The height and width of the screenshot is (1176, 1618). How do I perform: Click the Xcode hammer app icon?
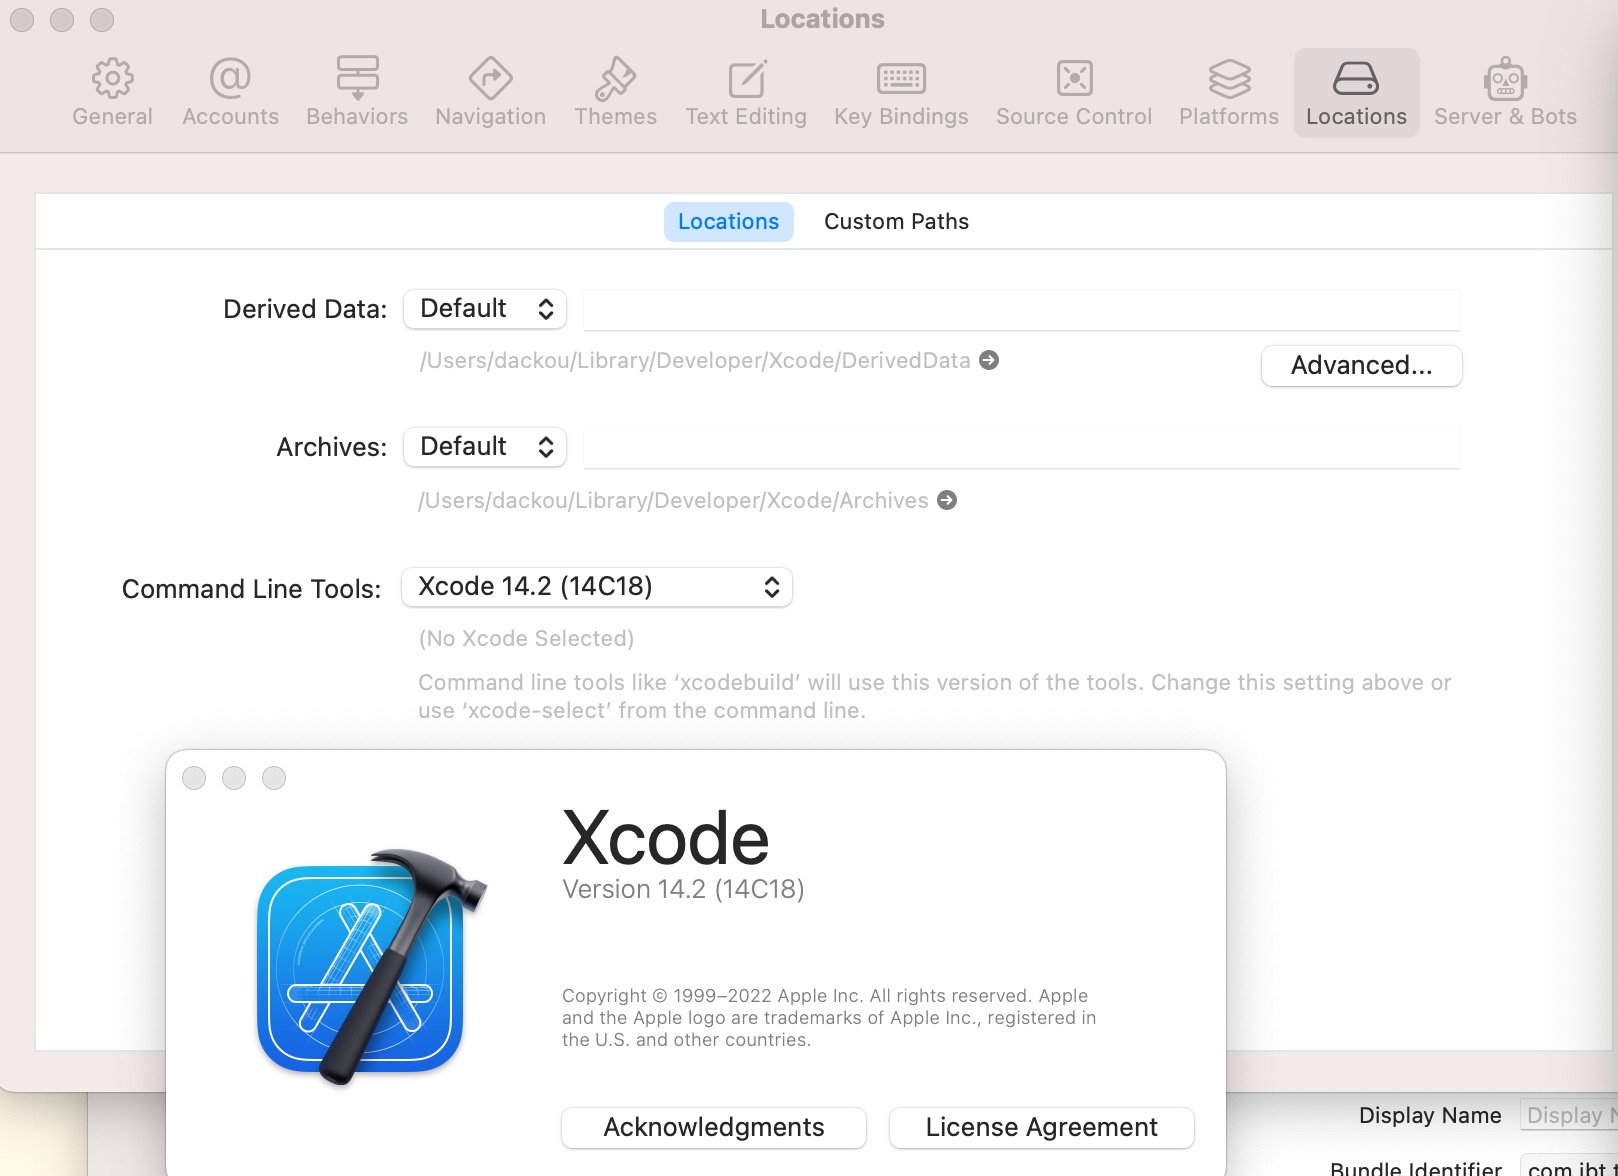tap(371, 966)
